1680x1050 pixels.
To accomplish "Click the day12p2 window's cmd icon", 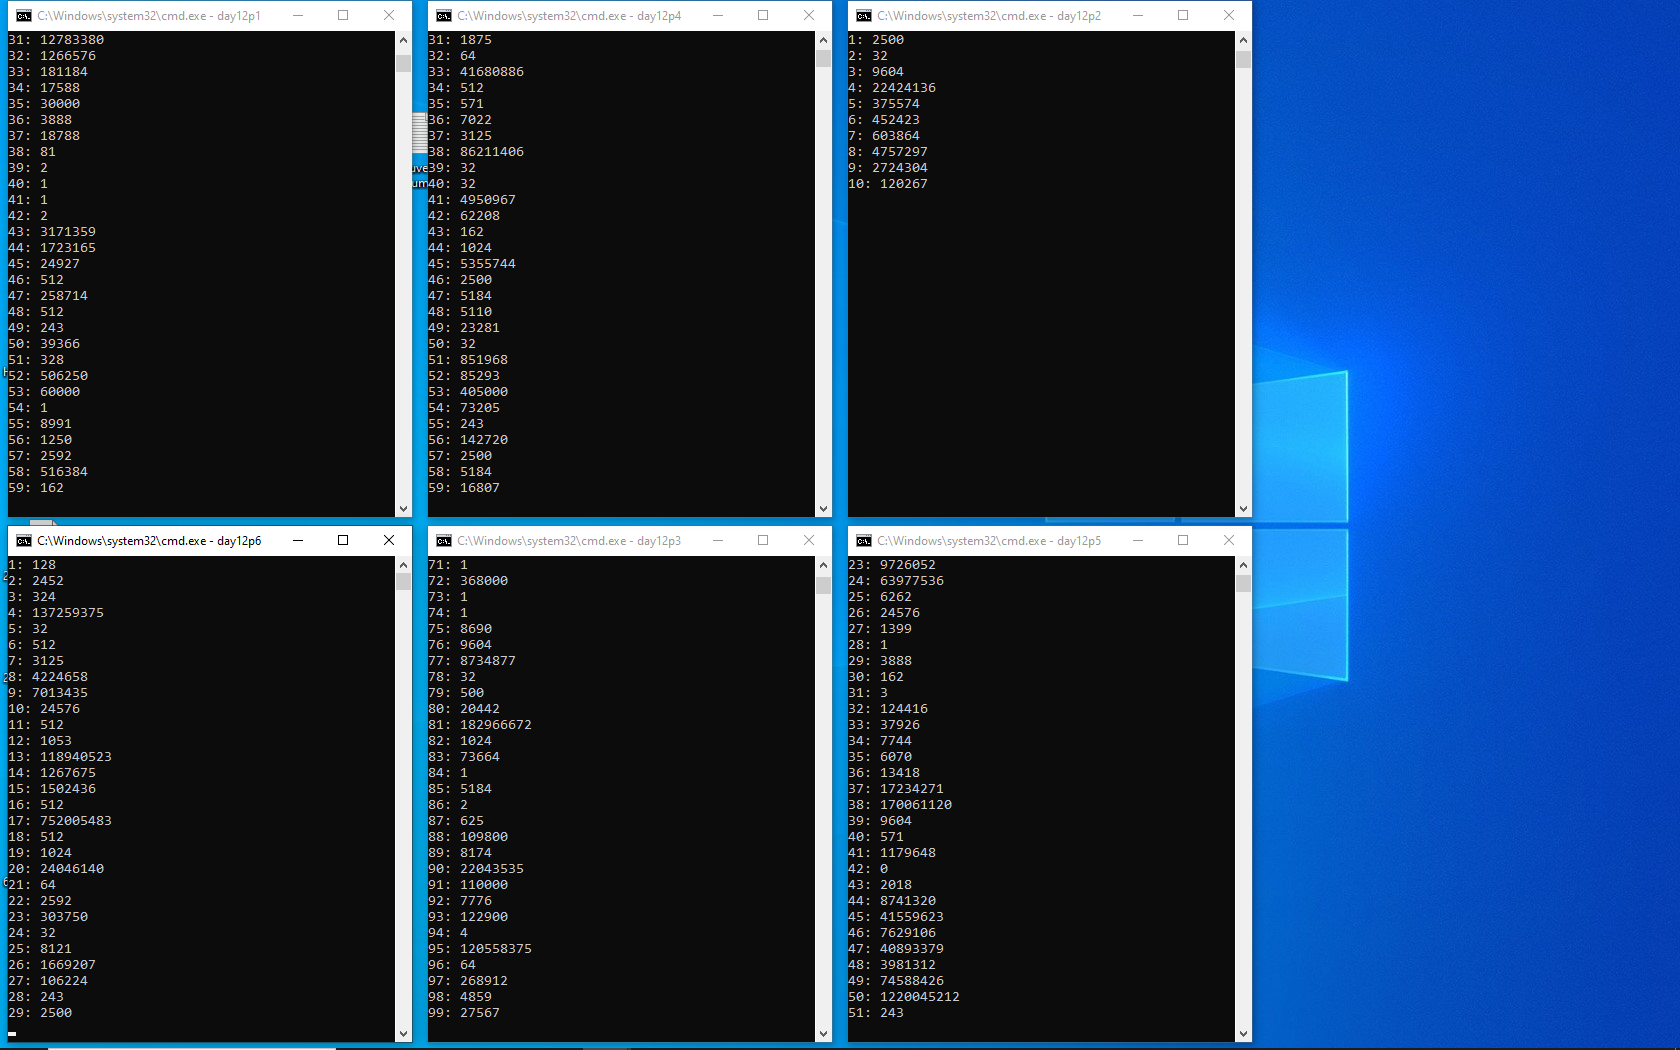I will [864, 16].
